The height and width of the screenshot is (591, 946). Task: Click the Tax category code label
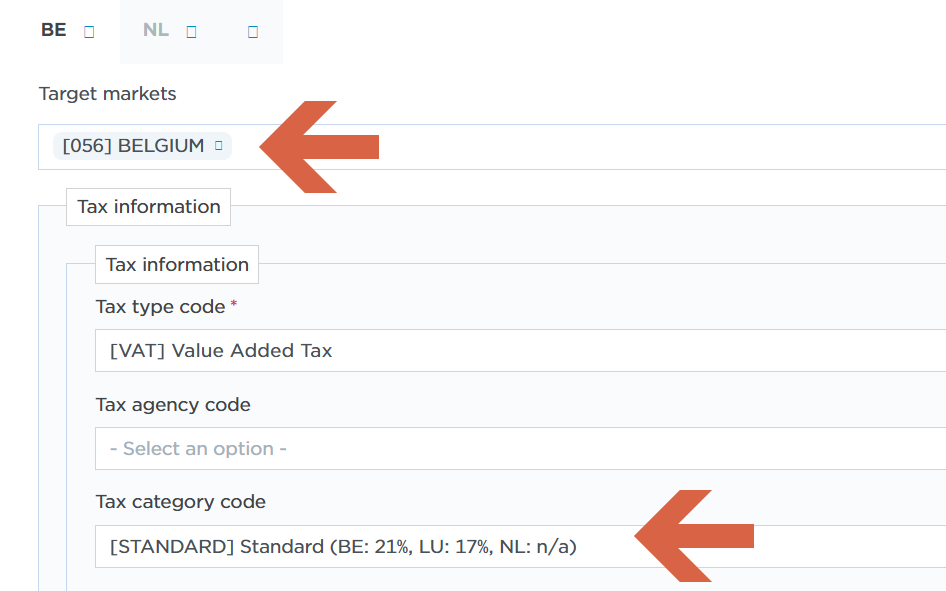181,502
